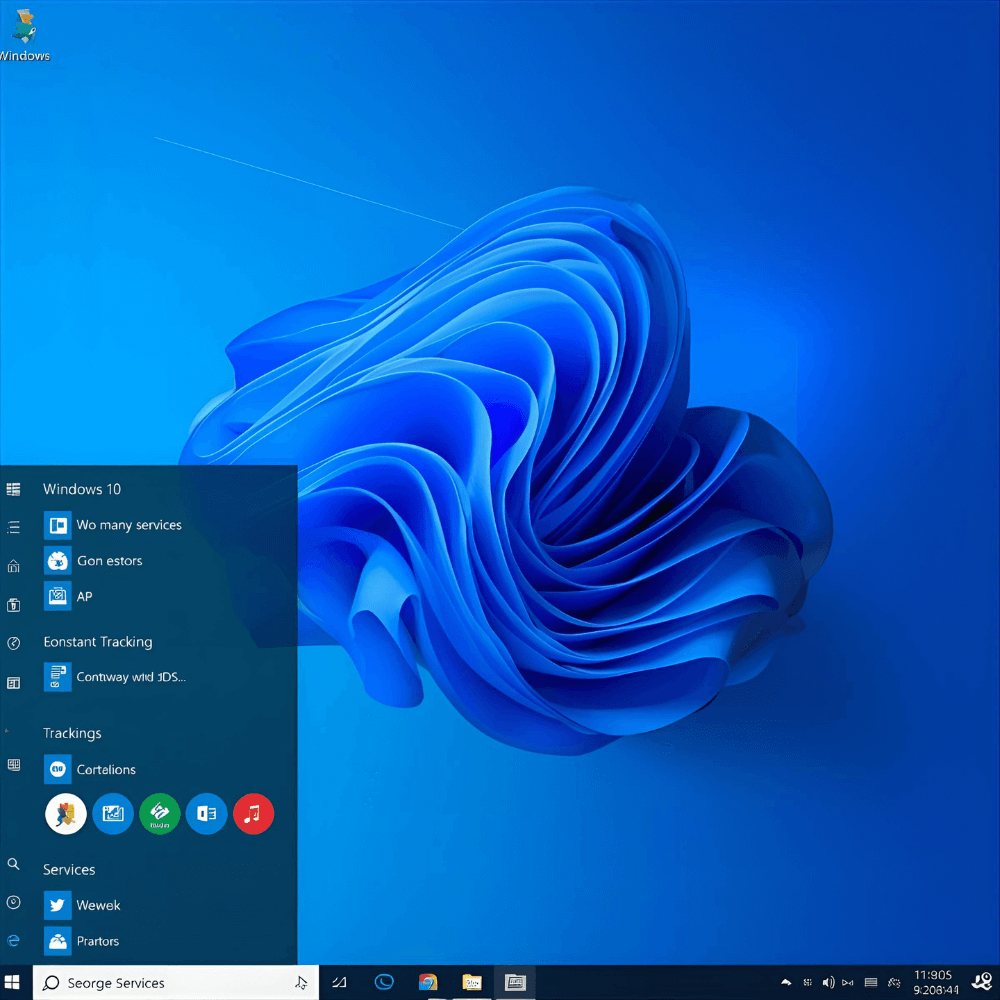Open the blue circular Office-style icon
This screenshot has width=1000, height=1000.
[x=206, y=814]
